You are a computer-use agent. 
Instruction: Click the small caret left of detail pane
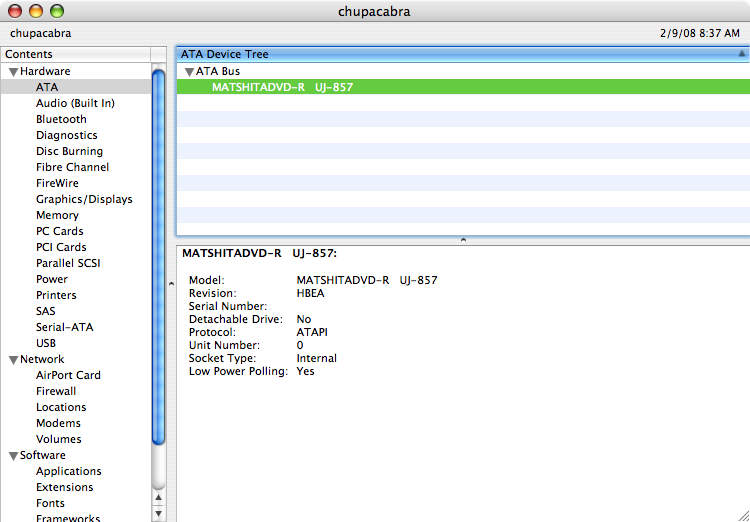pyautogui.click(x=171, y=284)
